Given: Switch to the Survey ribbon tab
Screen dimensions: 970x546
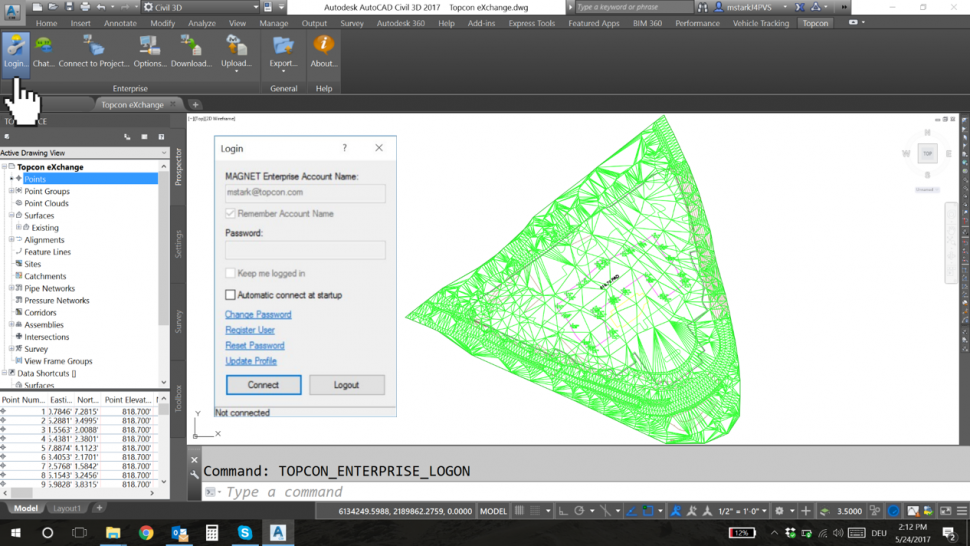Looking at the screenshot, I should point(352,23).
